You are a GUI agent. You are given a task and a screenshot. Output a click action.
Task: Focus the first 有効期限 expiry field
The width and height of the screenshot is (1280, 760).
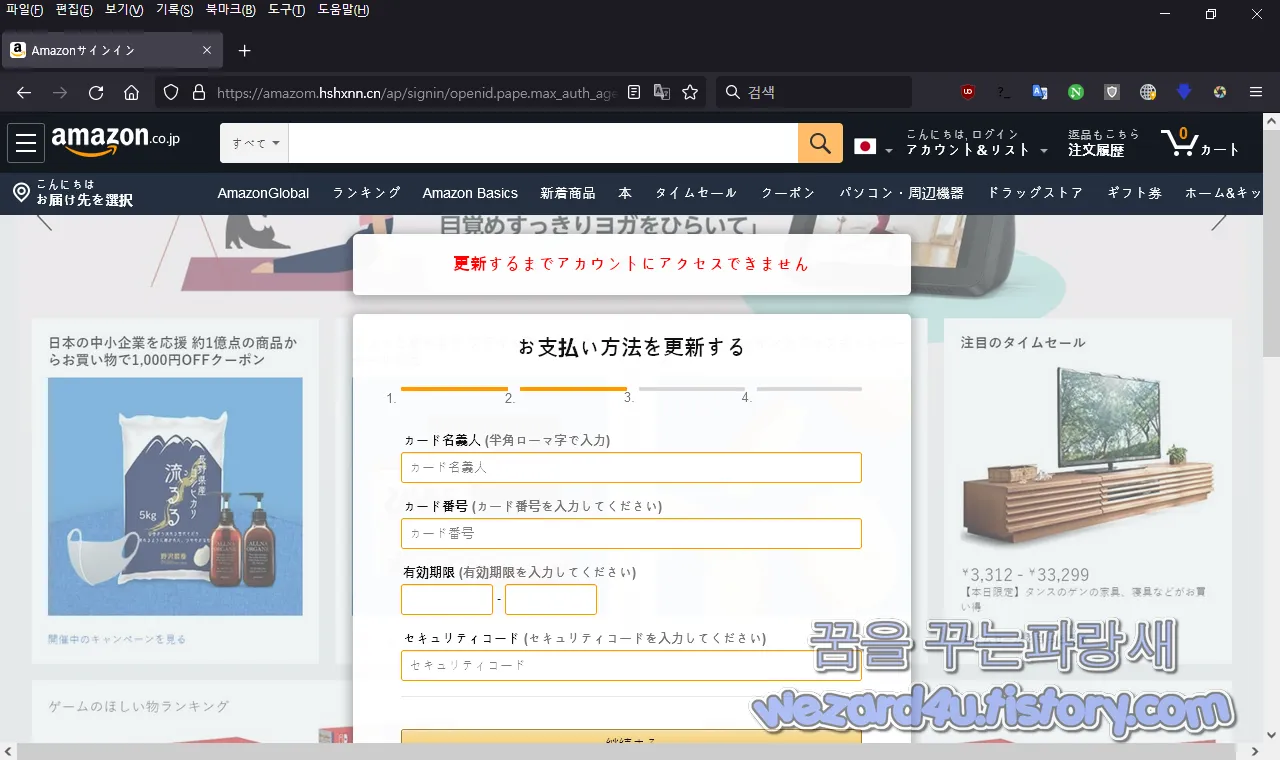(447, 600)
